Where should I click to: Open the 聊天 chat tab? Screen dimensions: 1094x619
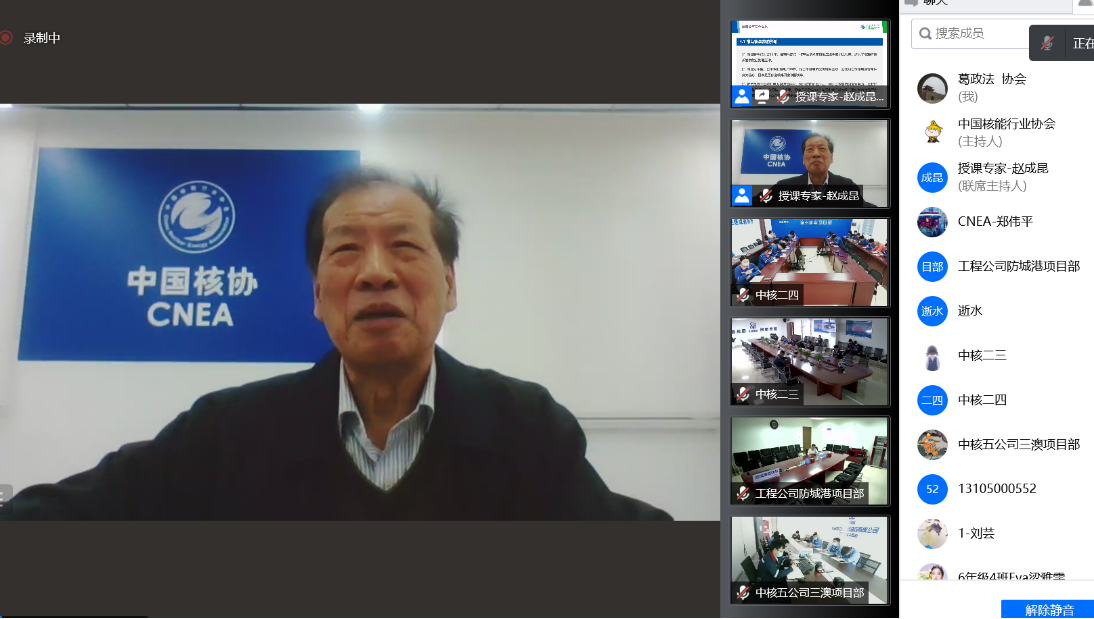(935, 3)
